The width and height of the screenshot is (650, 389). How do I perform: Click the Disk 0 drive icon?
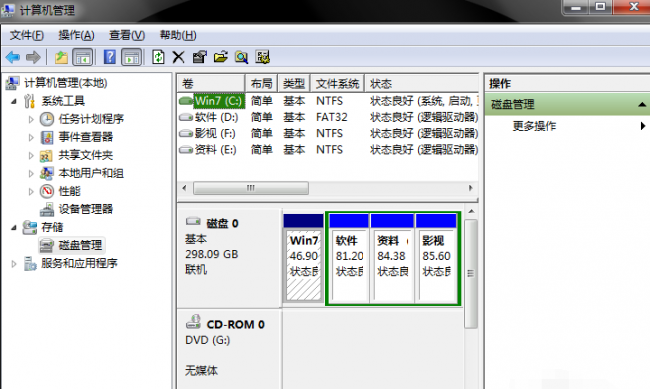tap(193, 221)
